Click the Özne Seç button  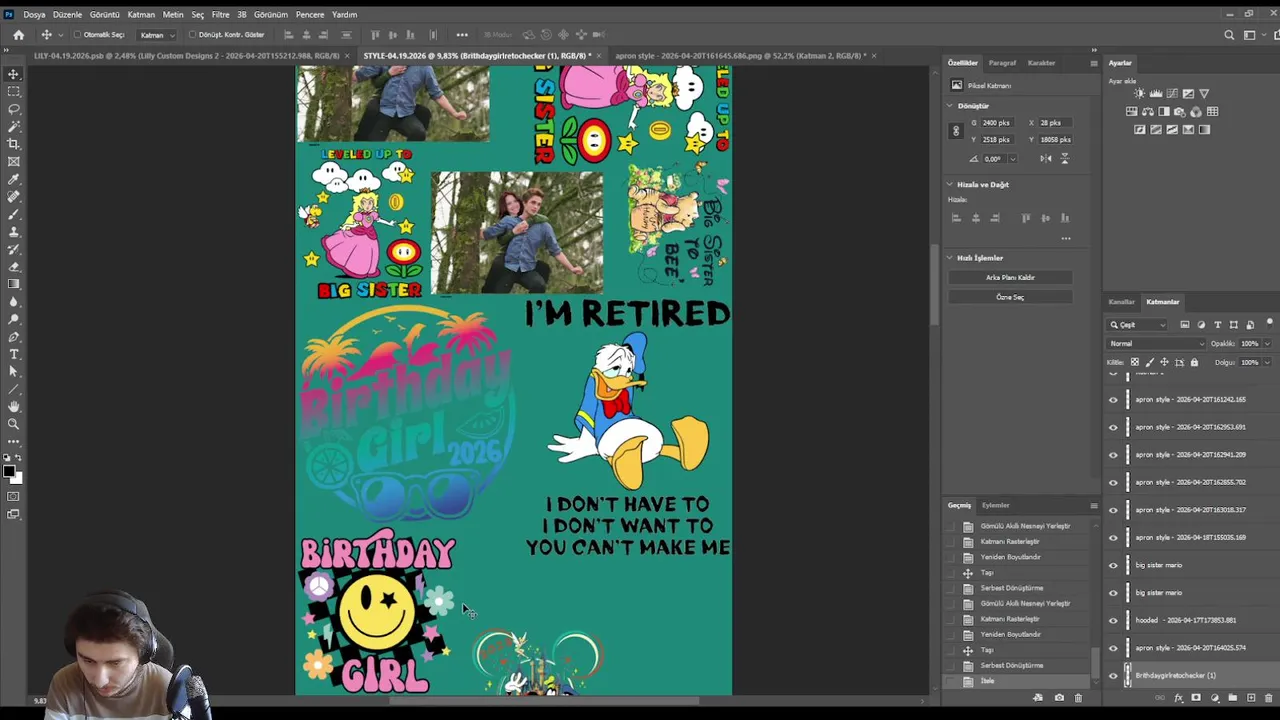click(x=1010, y=297)
